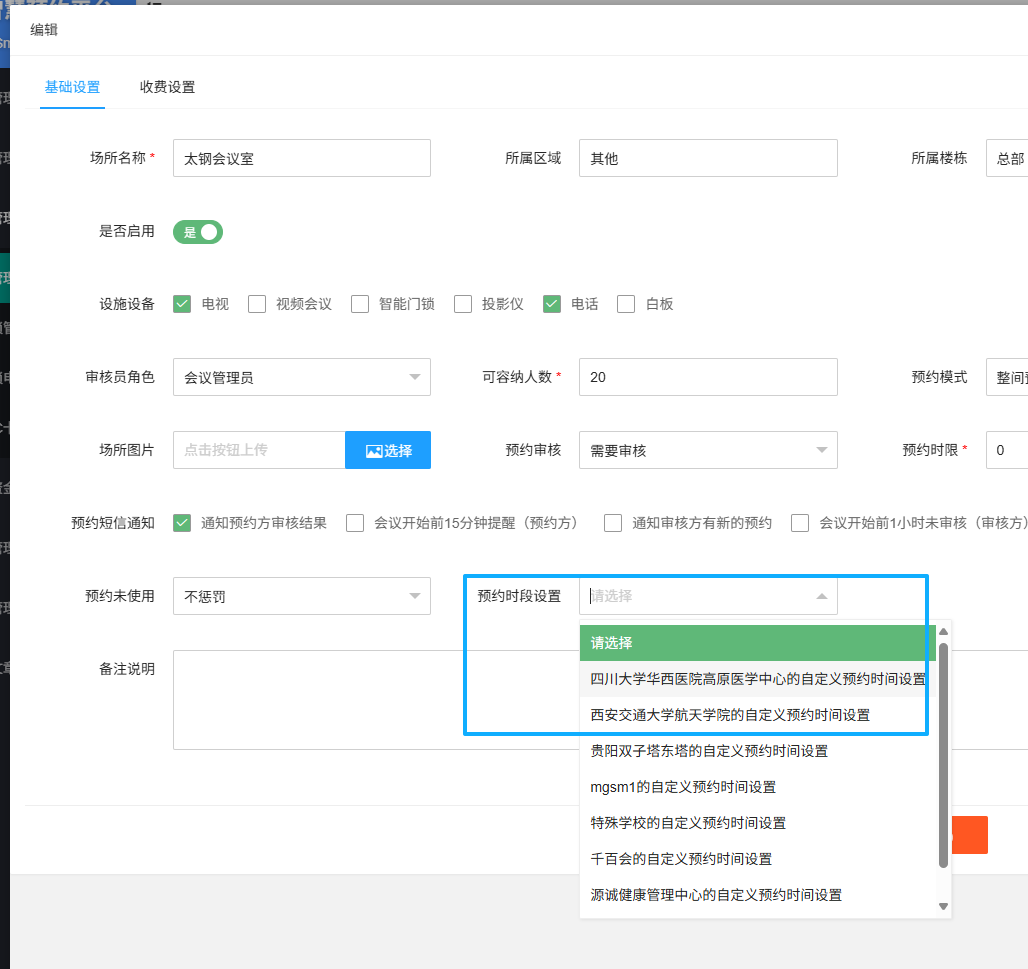
Task: Click scroll-down arrow in dropdown list
Action: click(942, 906)
